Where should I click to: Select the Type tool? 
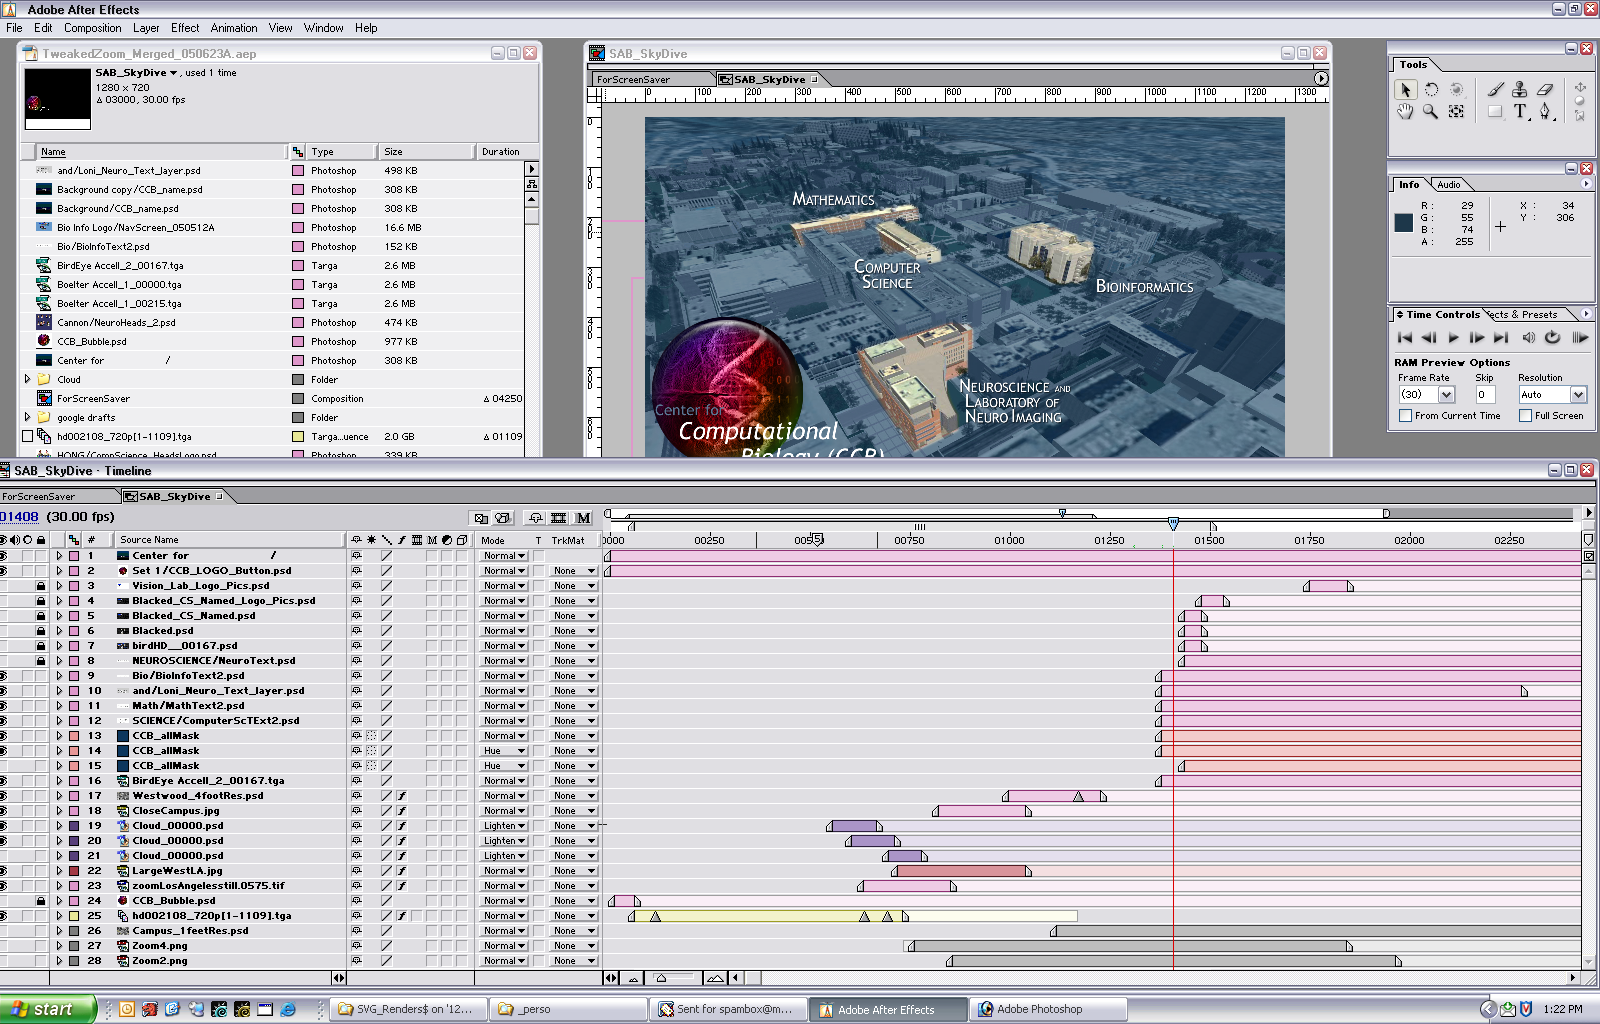tap(1520, 111)
